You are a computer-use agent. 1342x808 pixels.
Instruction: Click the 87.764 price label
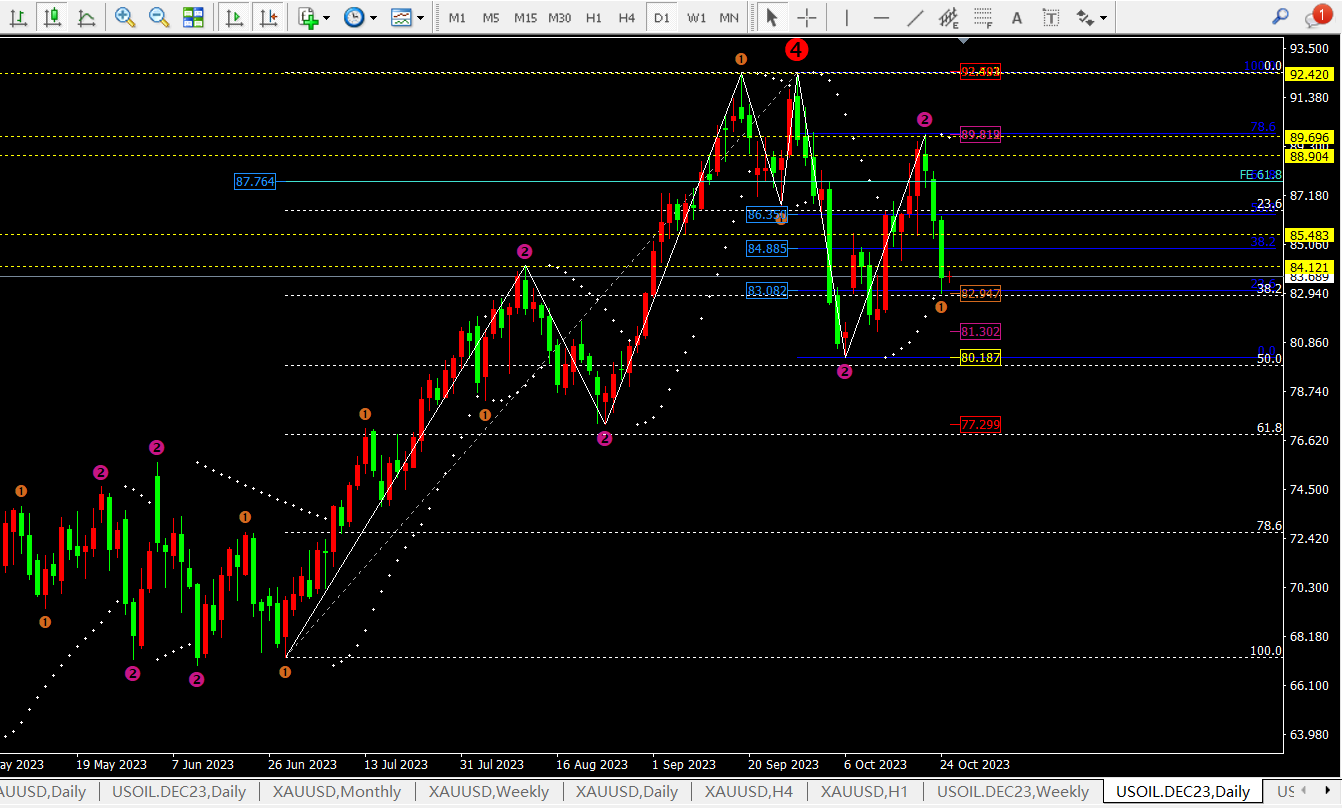(254, 182)
